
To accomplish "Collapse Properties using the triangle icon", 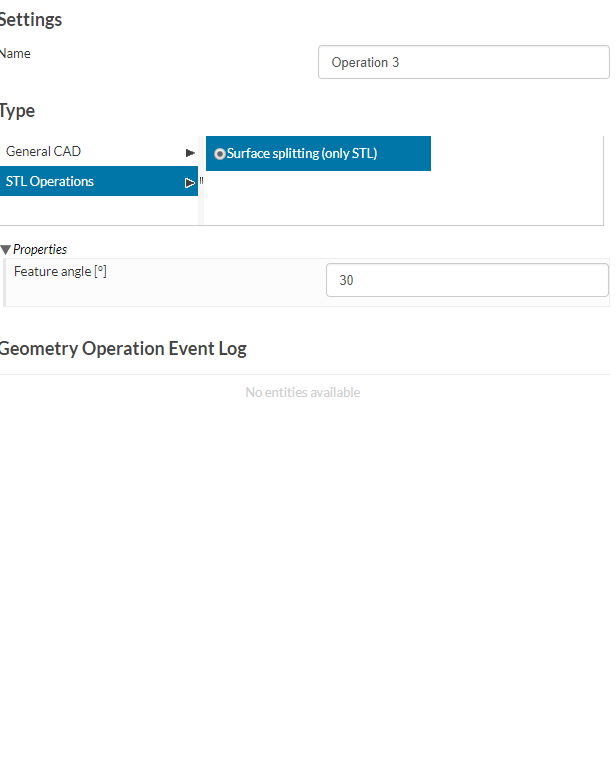I will 6,249.
